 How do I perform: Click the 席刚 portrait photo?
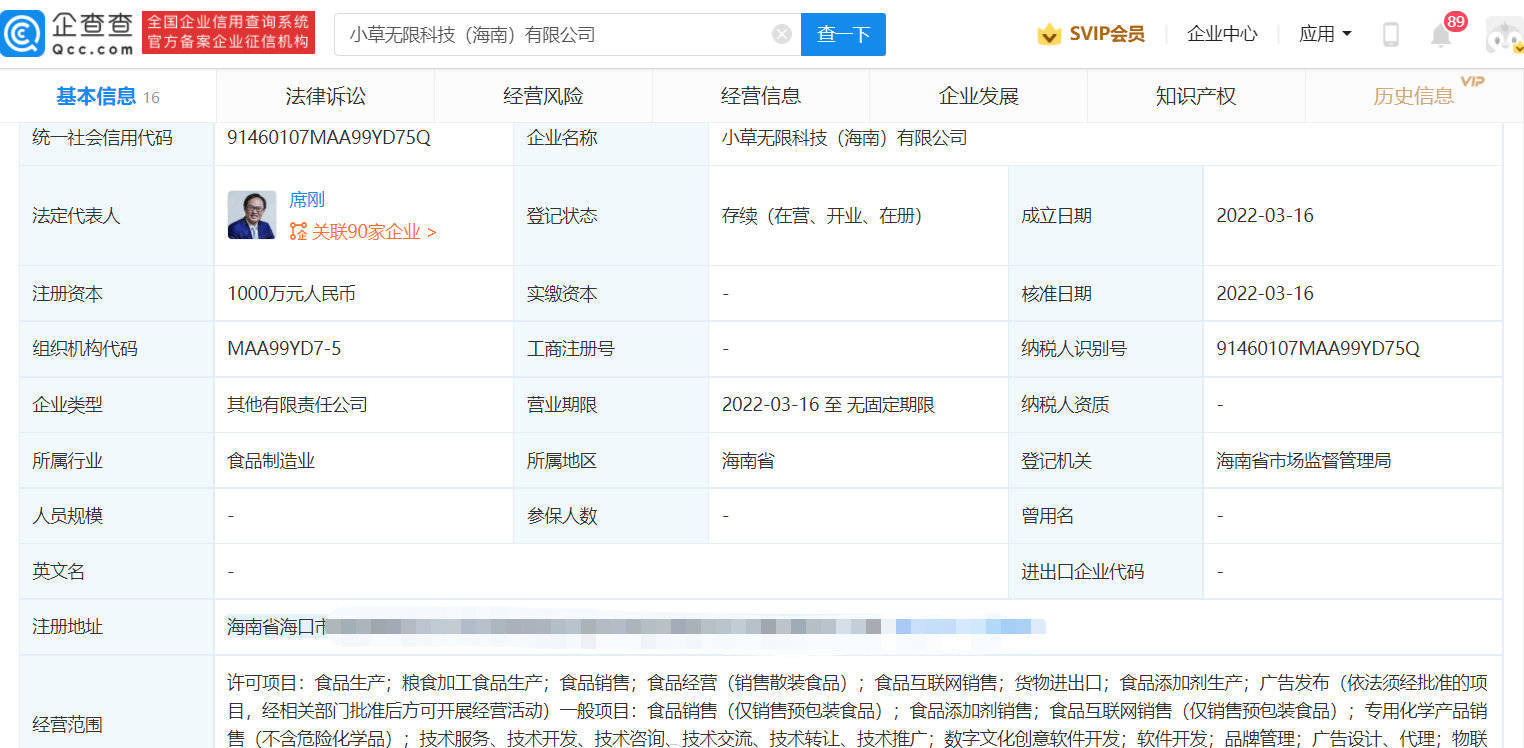tap(251, 215)
